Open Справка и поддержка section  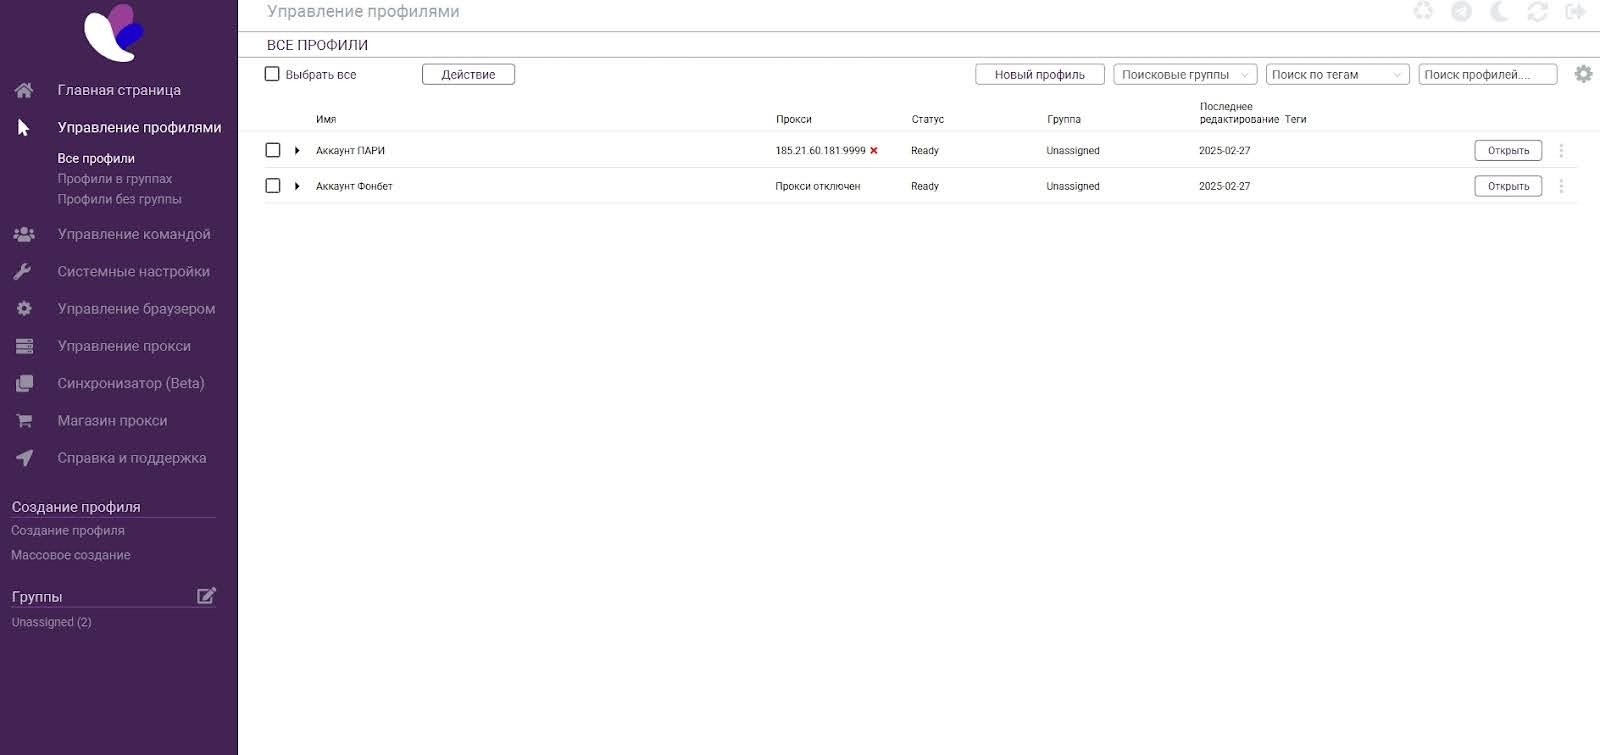click(x=132, y=458)
